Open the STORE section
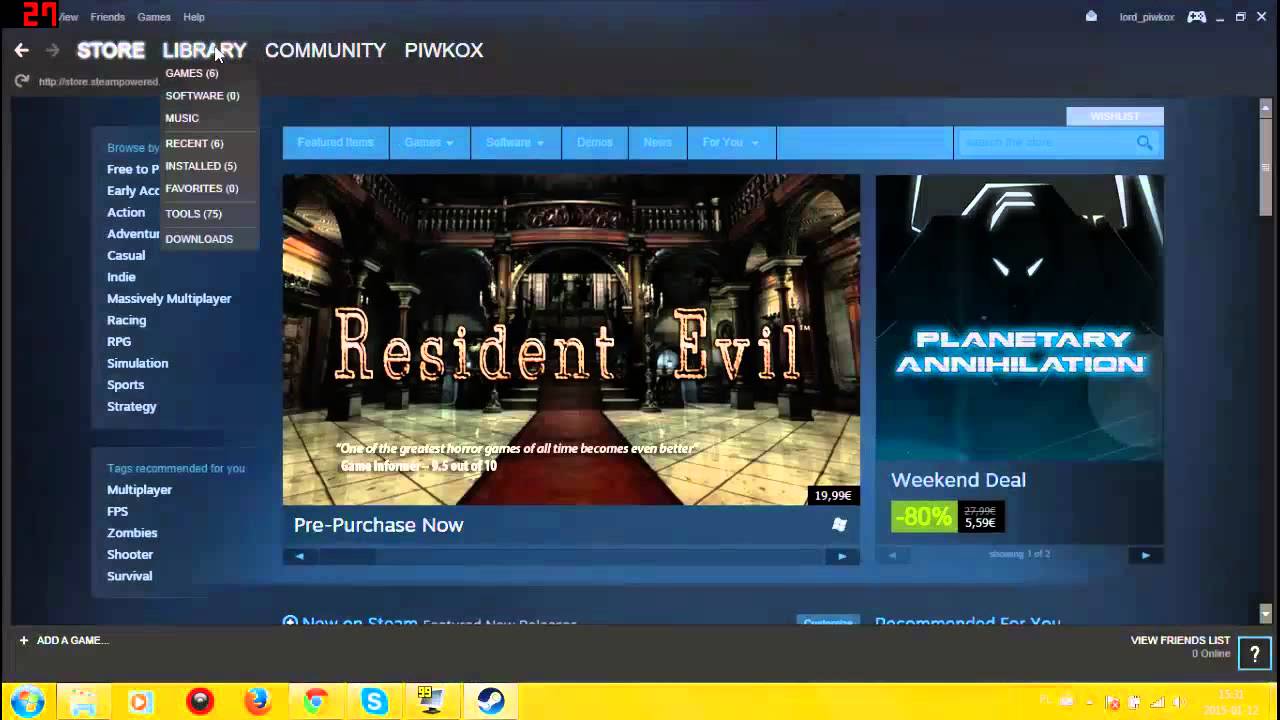 [x=111, y=50]
